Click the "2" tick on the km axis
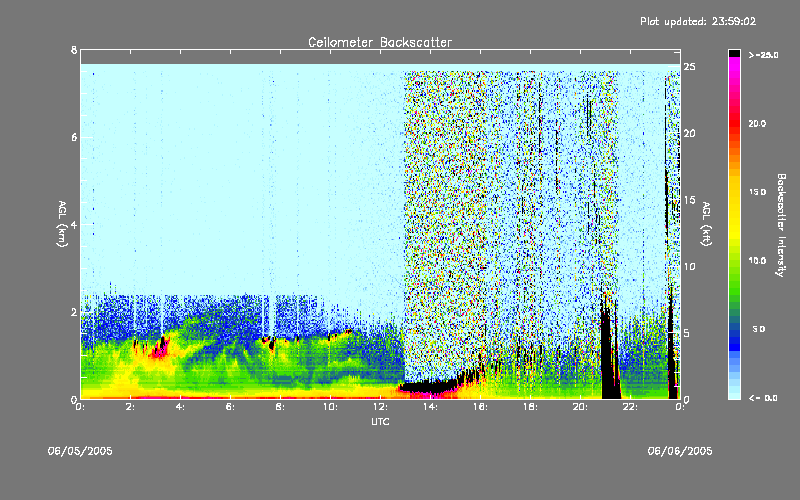Screen dimensions: 800x500 (x=74, y=312)
